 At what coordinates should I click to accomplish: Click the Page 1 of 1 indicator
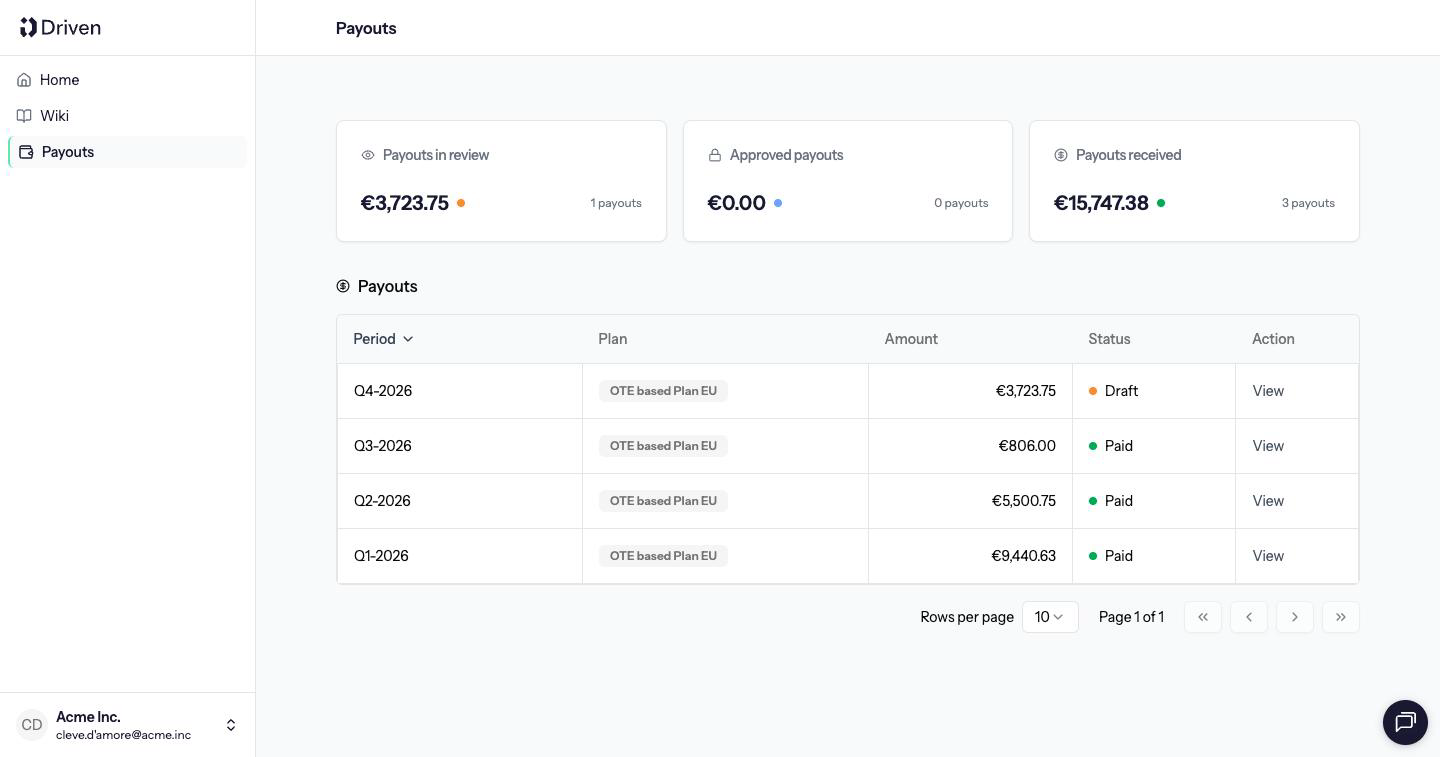1131,617
